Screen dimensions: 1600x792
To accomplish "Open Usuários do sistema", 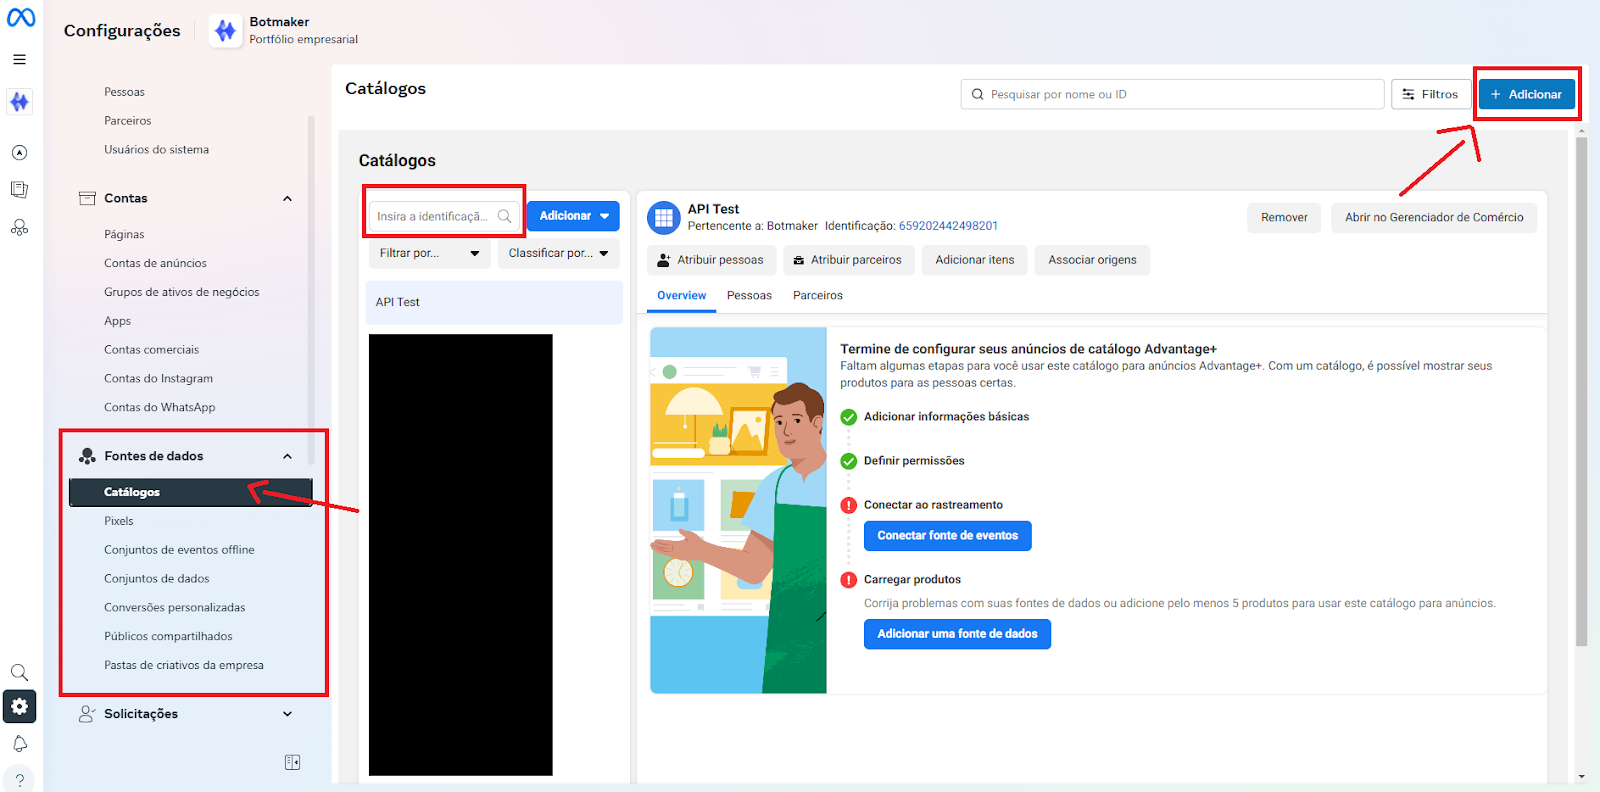I will coord(157,150).
